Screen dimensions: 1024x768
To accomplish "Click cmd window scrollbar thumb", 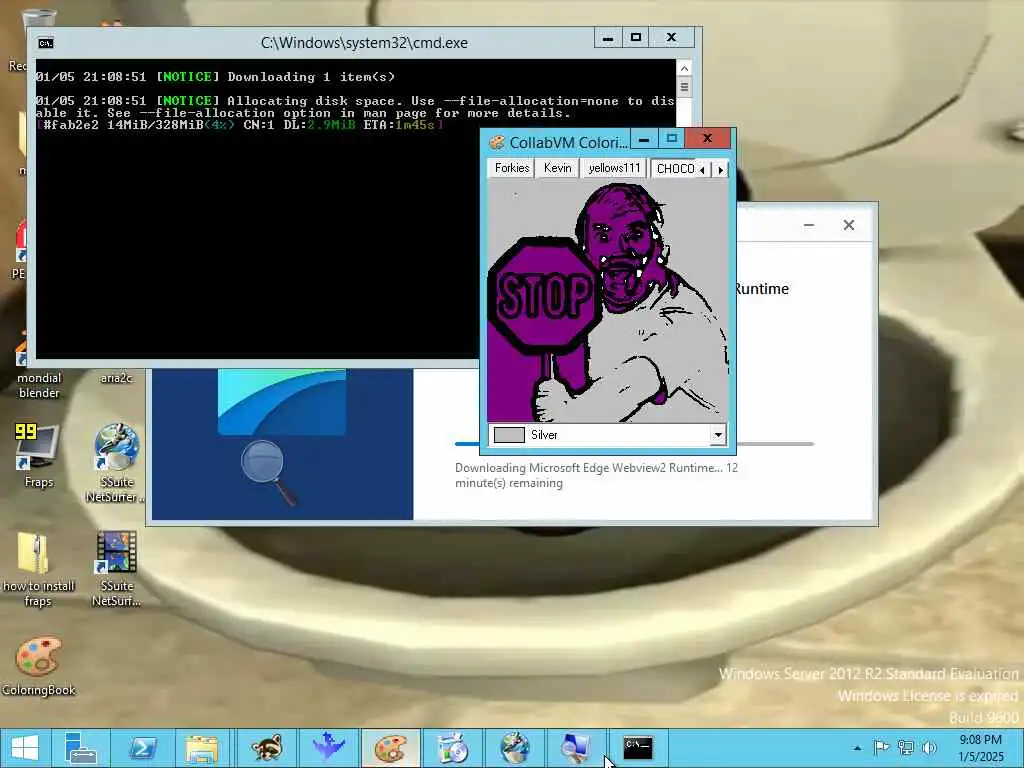I will coord(684,87).
